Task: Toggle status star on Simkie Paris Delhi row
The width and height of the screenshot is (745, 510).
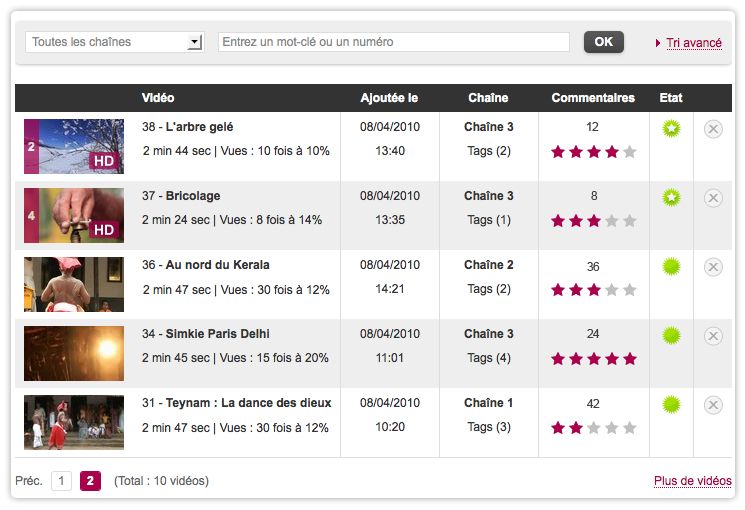Action: pos(671,335)
